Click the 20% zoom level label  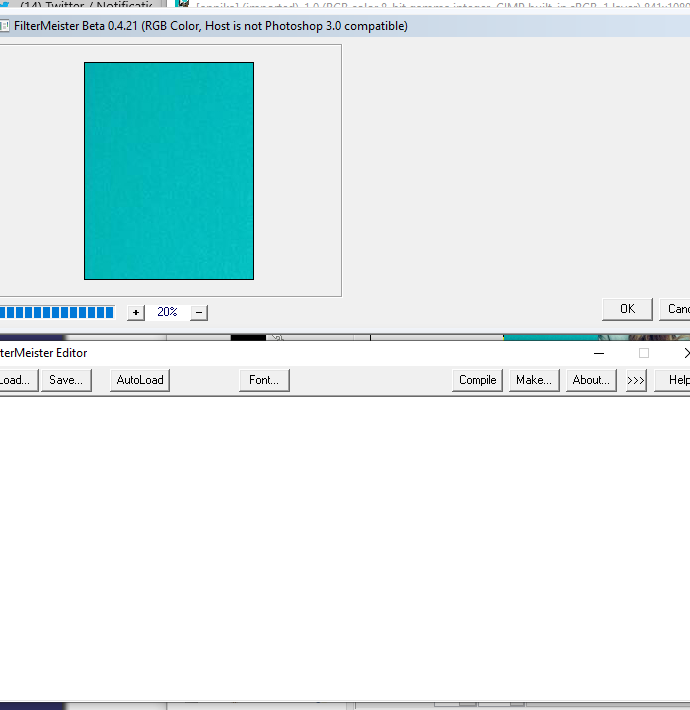click(167, 312)
